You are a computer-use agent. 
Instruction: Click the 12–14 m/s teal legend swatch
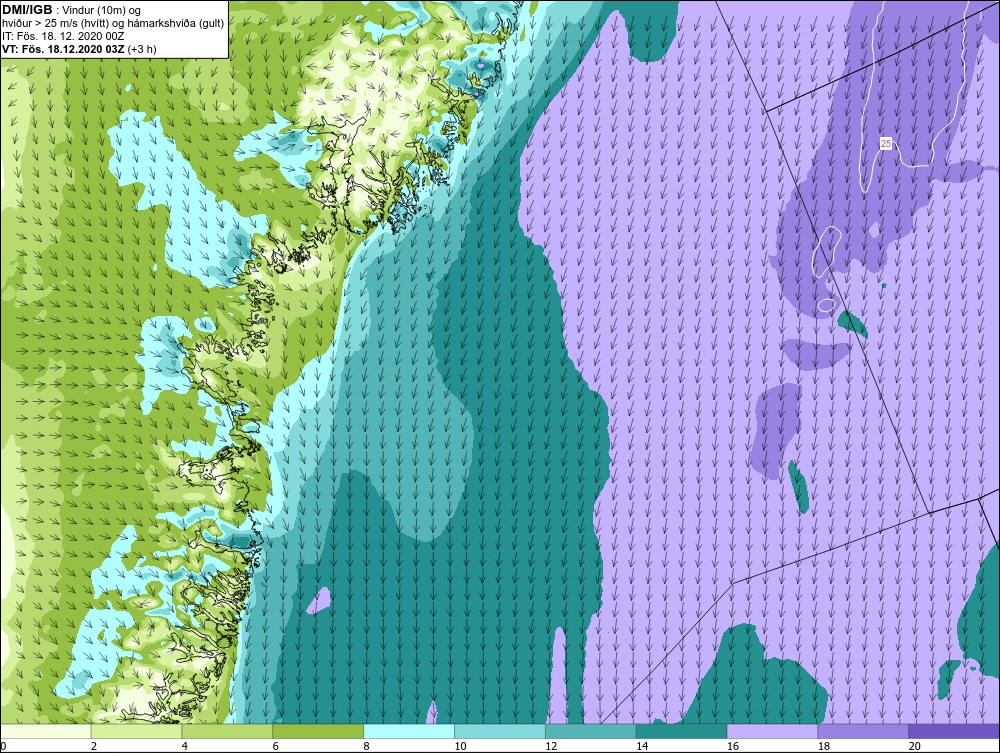591,731
